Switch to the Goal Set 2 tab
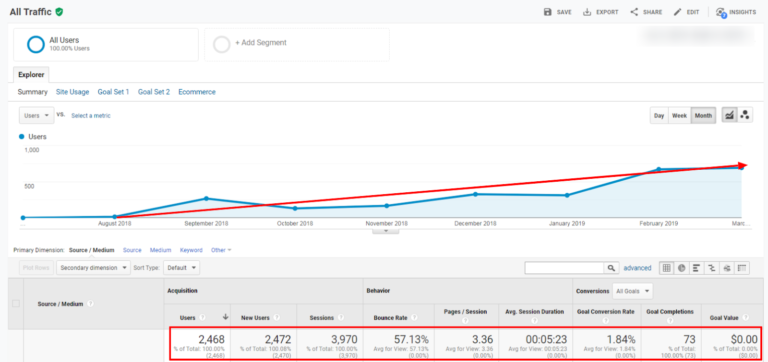Viewport: 768px width, 362px height. click(x=154, y=92)
